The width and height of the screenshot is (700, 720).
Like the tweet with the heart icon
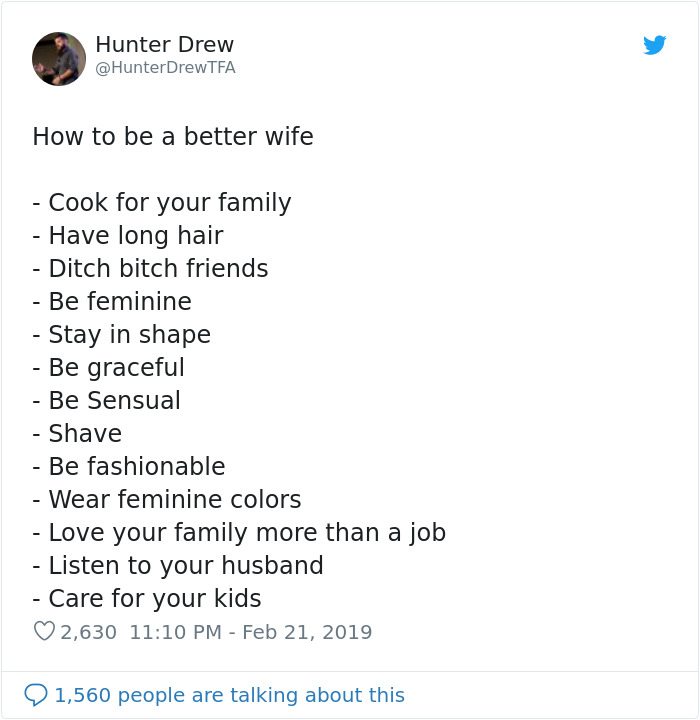pos(44,632)
